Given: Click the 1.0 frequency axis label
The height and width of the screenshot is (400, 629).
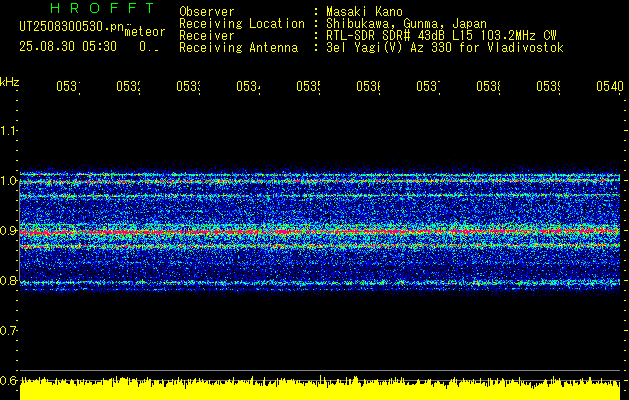Looking at the screenshot, I should pyautogui.click(x=8, y=181).
